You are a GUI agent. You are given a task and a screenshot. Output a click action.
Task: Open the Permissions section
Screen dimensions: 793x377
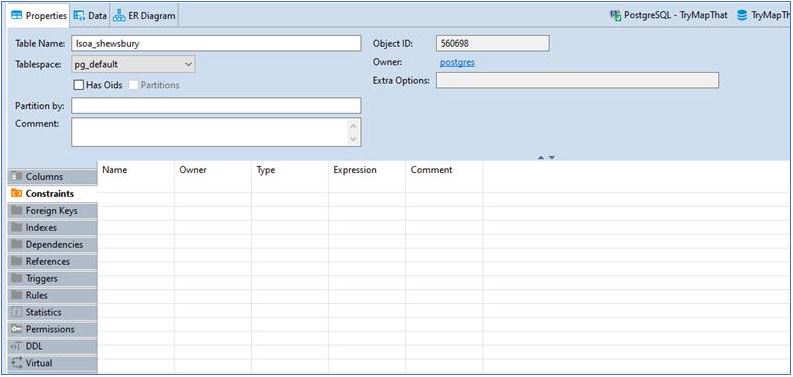(53, 329)
